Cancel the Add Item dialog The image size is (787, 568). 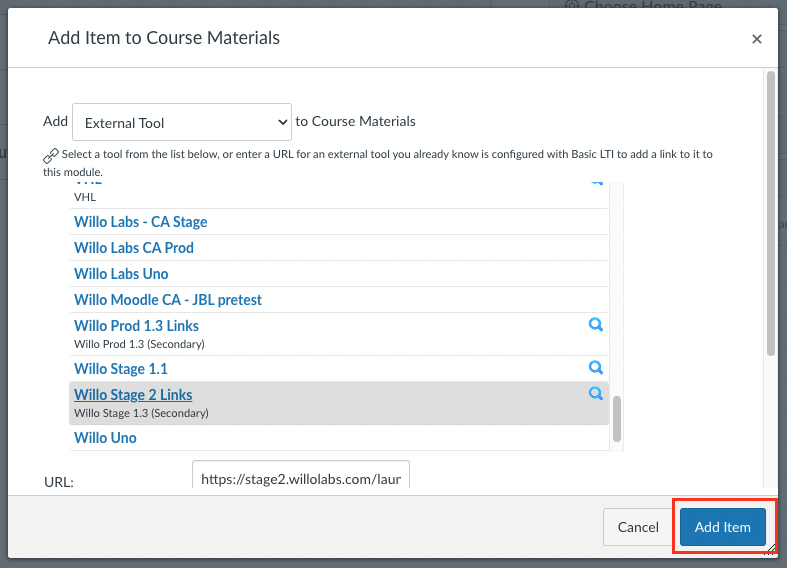click(638, 527)
